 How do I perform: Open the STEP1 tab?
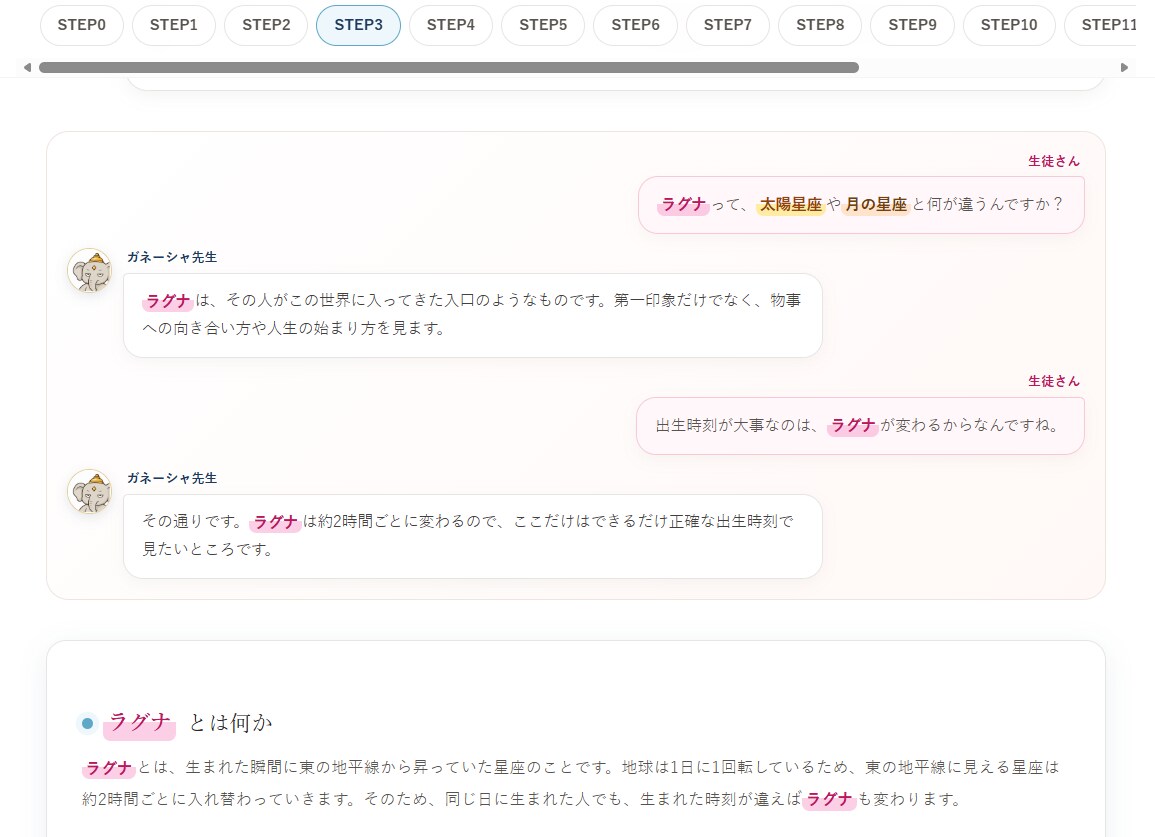(x=174, y=25)
